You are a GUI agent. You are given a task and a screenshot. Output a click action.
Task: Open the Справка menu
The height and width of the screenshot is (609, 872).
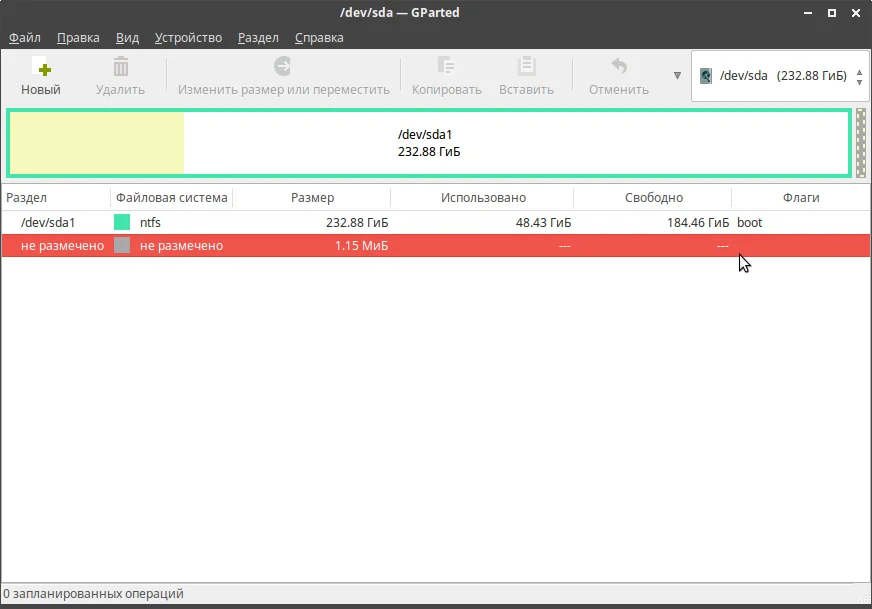click(x=319, y=38)
